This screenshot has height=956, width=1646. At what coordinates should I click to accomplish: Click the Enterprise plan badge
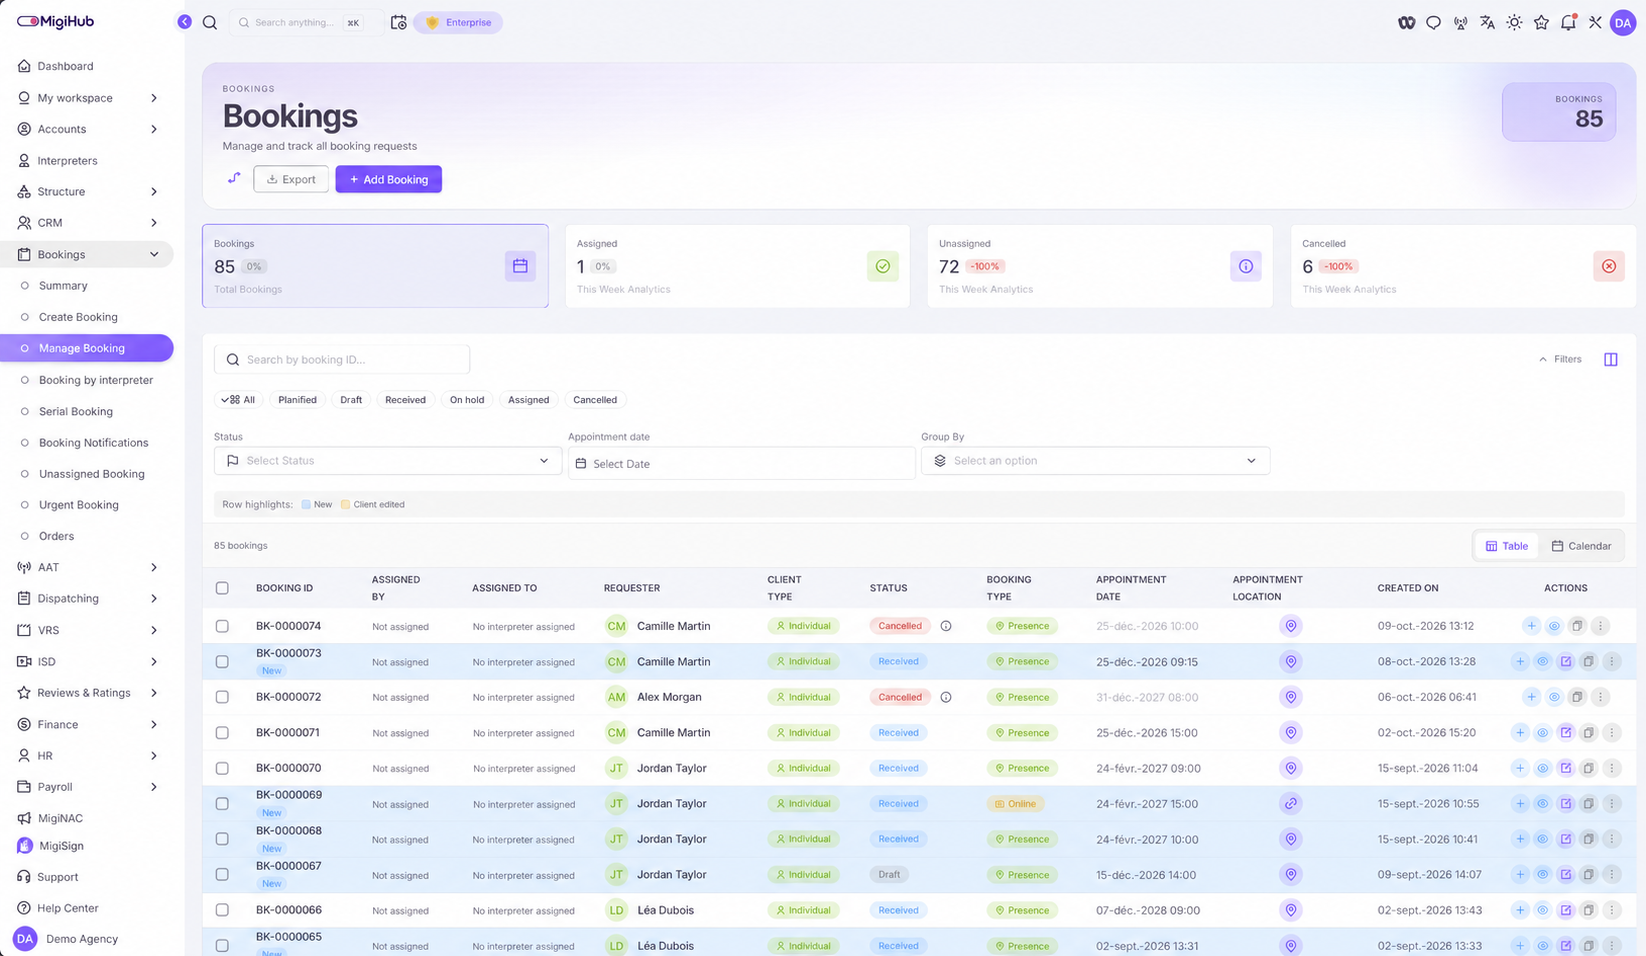tap(459, 22)
